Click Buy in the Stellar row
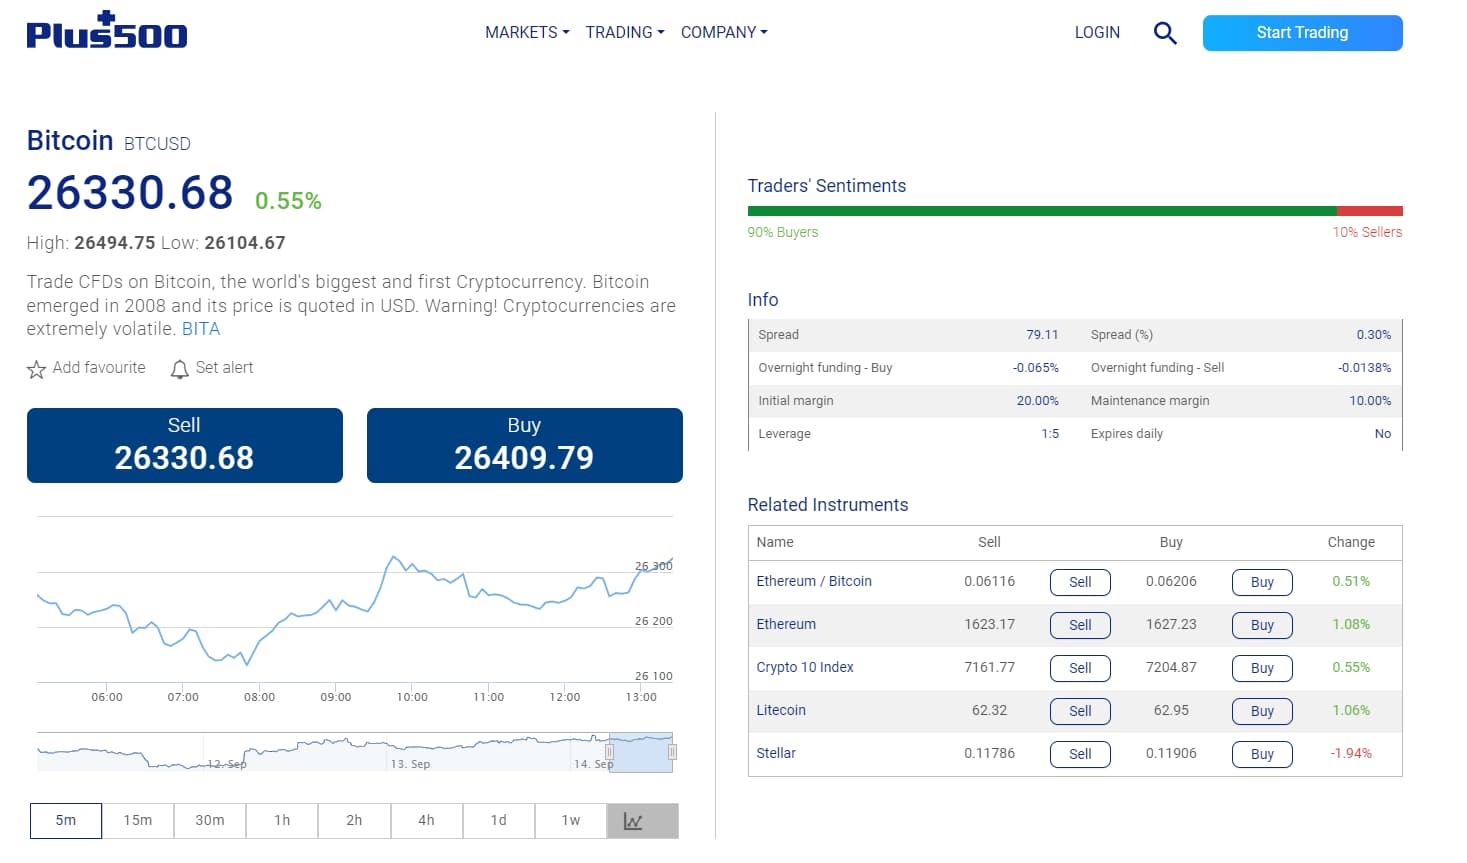The height and width of the screenshot is (863, 1467). click(x=1262, y=754)
